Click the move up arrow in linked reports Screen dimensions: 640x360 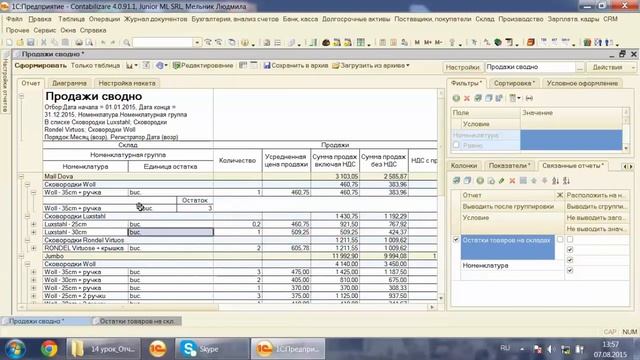534,181
